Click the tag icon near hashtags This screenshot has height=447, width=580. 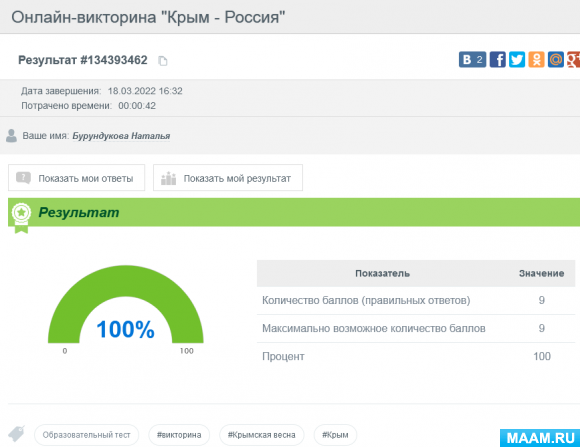[17, 434]
